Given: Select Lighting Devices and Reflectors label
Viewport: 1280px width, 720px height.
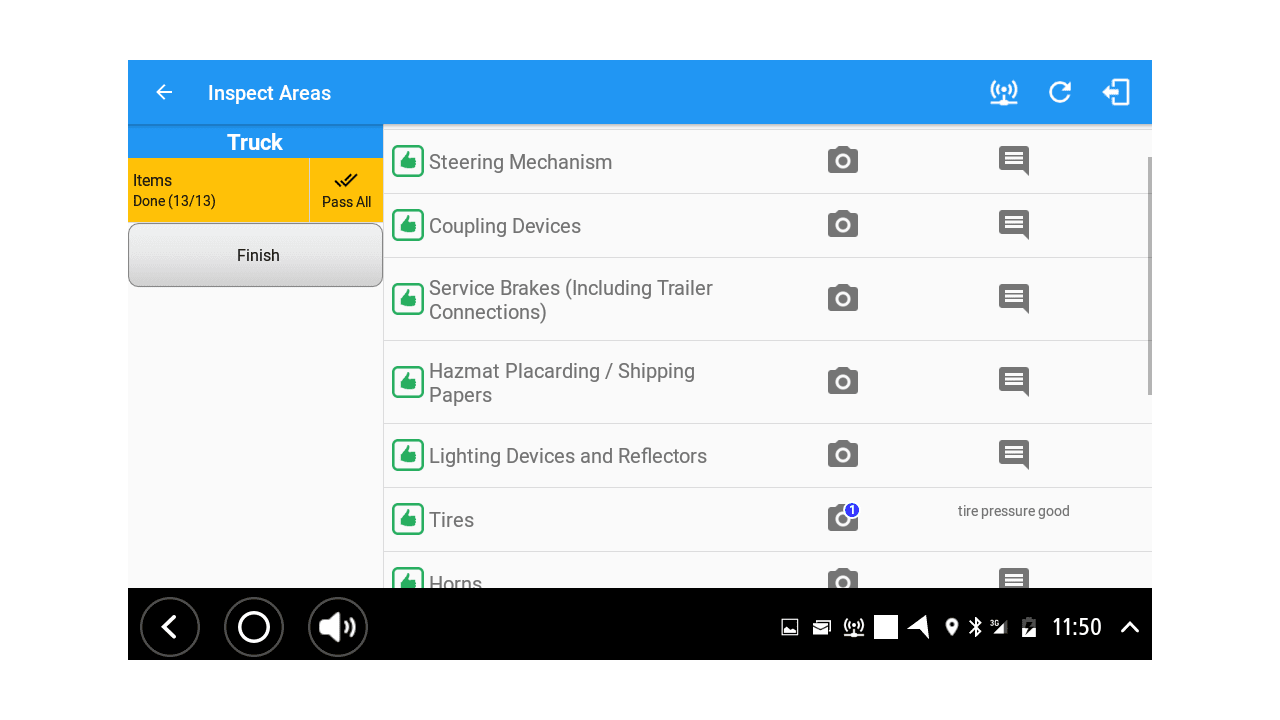Looking at the screenshot, I should tap(568, 456).
